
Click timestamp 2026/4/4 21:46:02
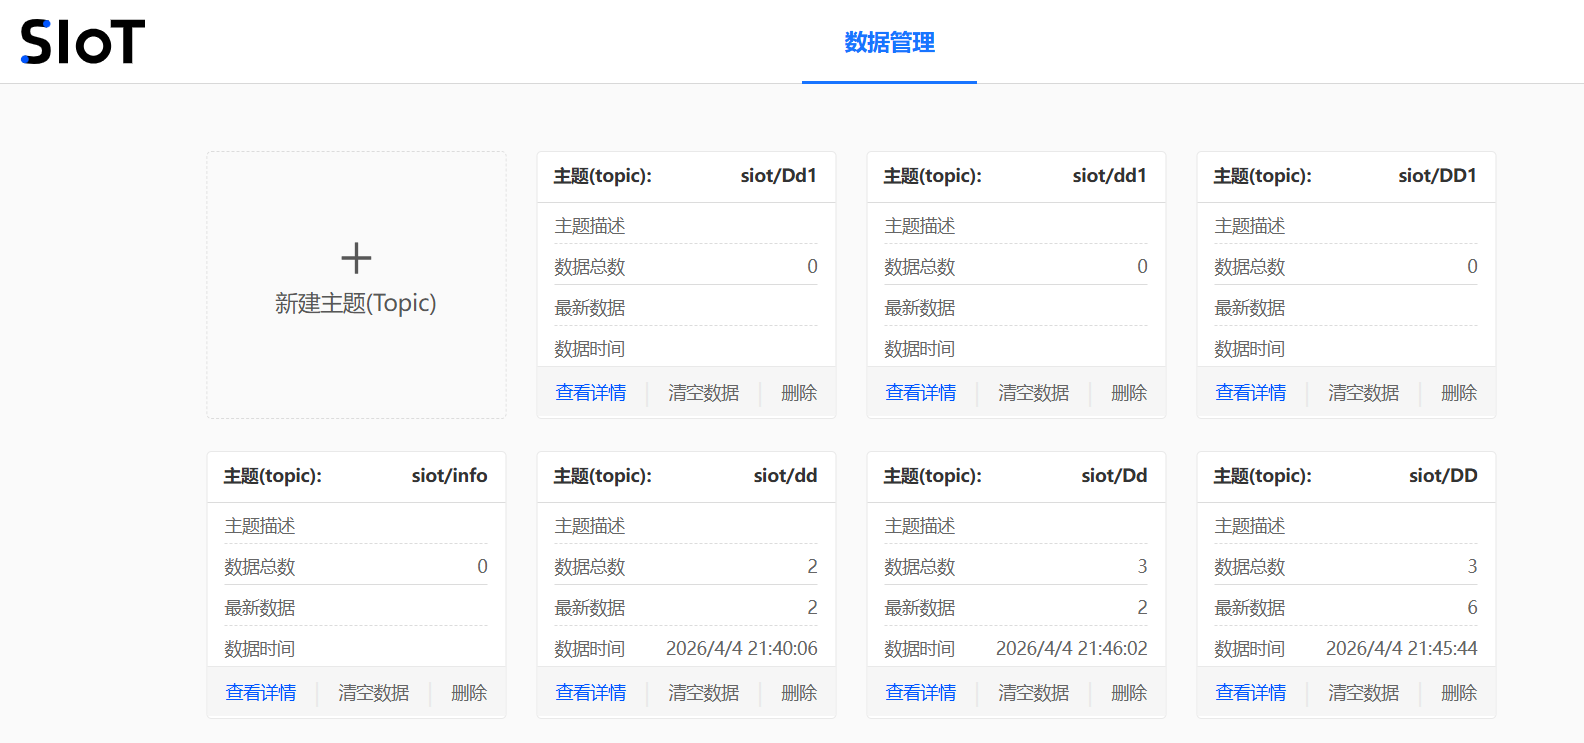[x=1072, y=649]
